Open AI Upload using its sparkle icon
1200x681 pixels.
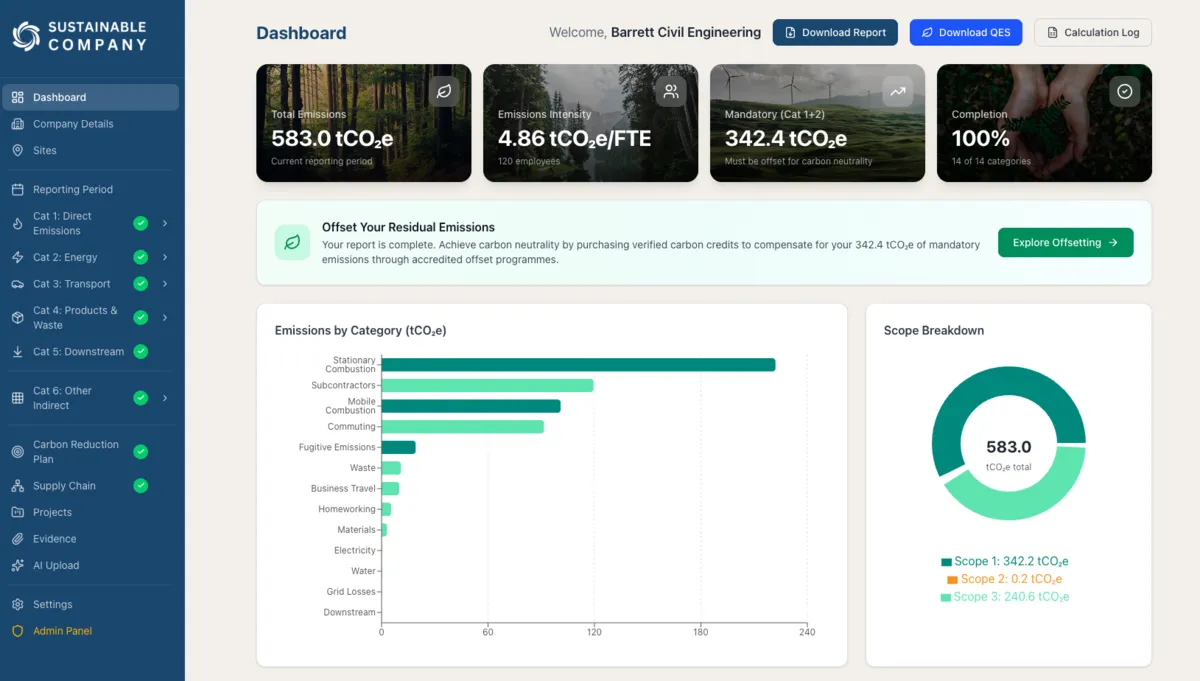(18, 565)
